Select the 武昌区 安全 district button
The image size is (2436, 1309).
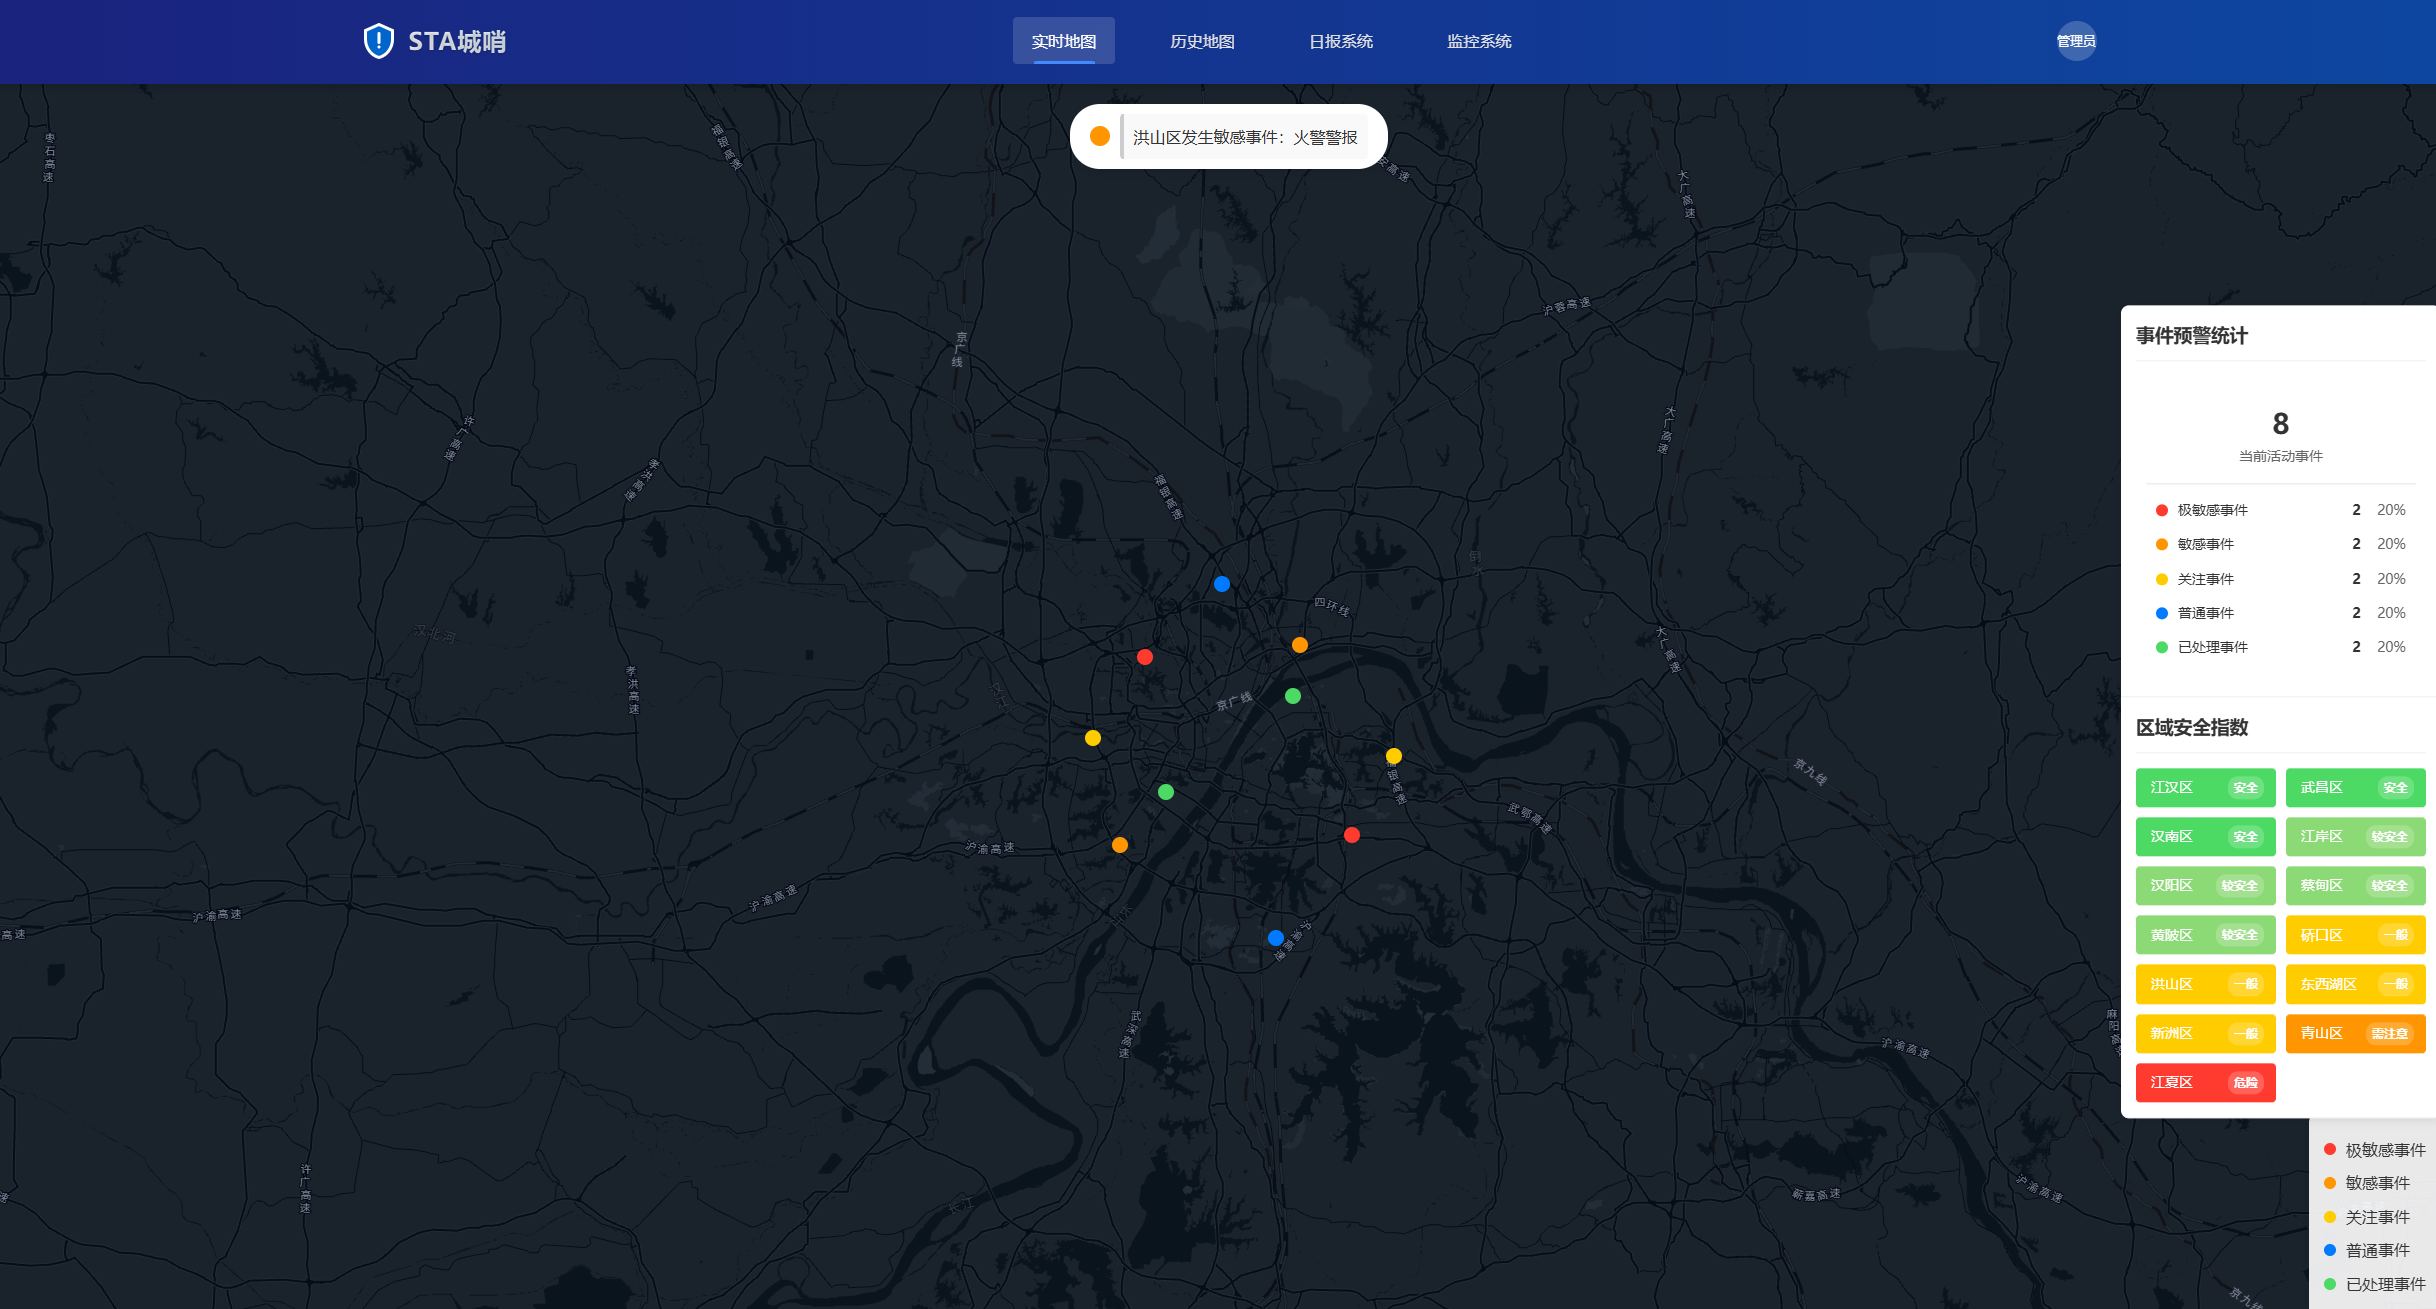pyautogui.click(x=2354, y=787)
